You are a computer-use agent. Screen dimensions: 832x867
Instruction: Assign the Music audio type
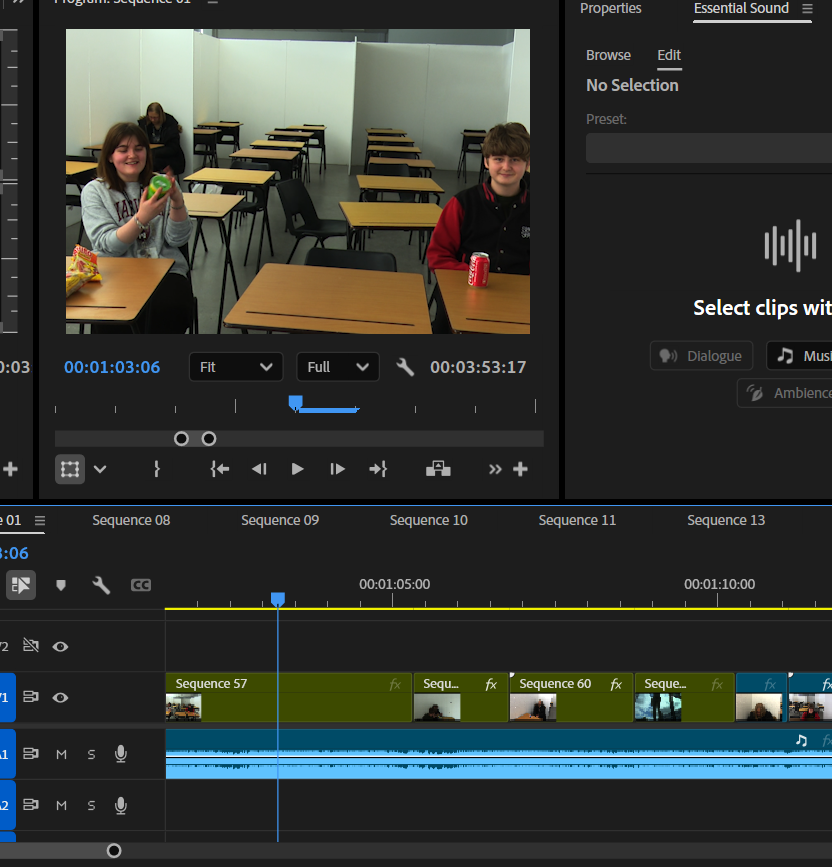(799, 356)
